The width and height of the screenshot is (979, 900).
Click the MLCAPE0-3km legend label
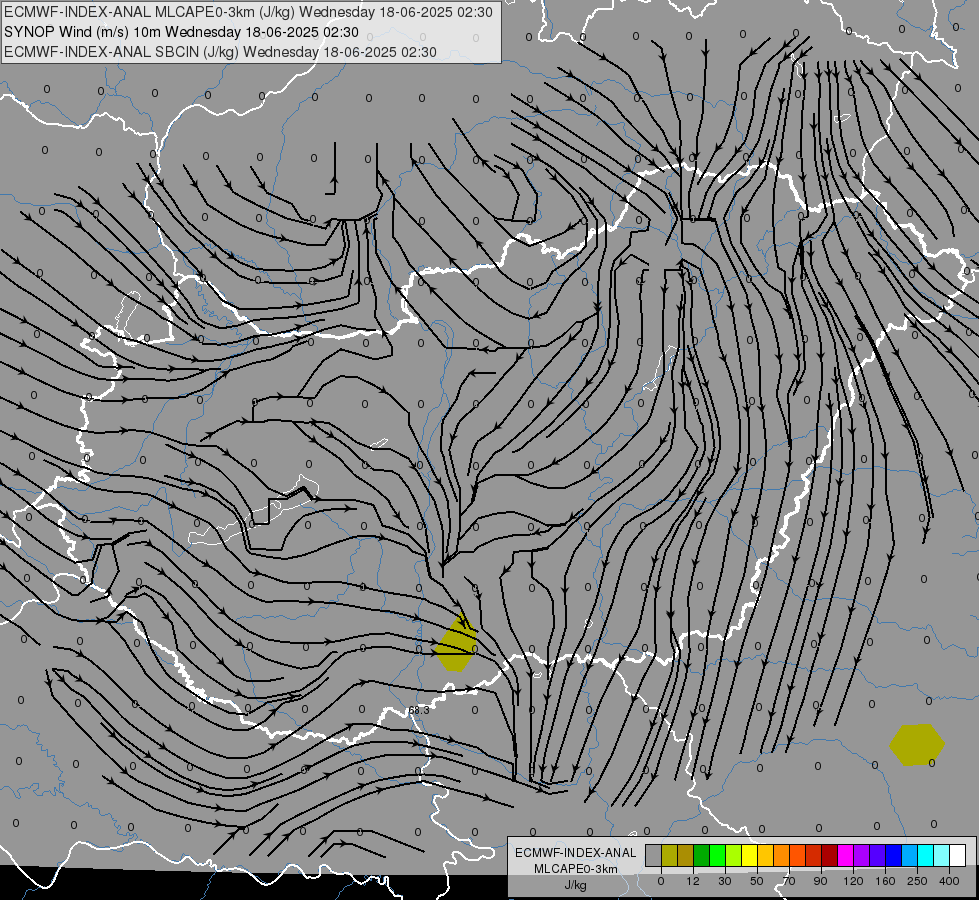(575, 869)
